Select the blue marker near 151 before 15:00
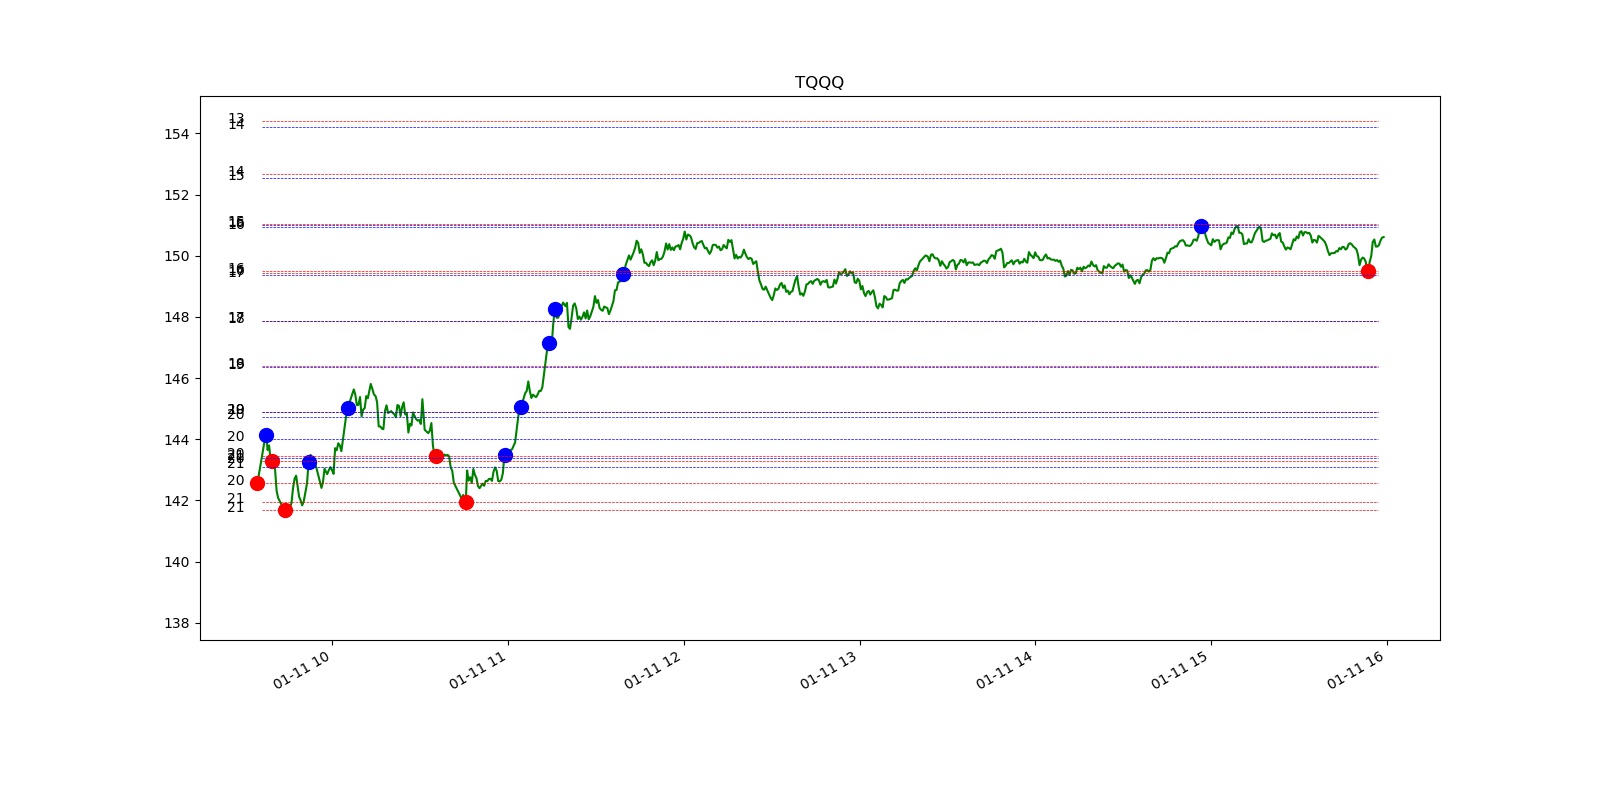The width and height of the screenshot is (1600, 800). 1201,226
